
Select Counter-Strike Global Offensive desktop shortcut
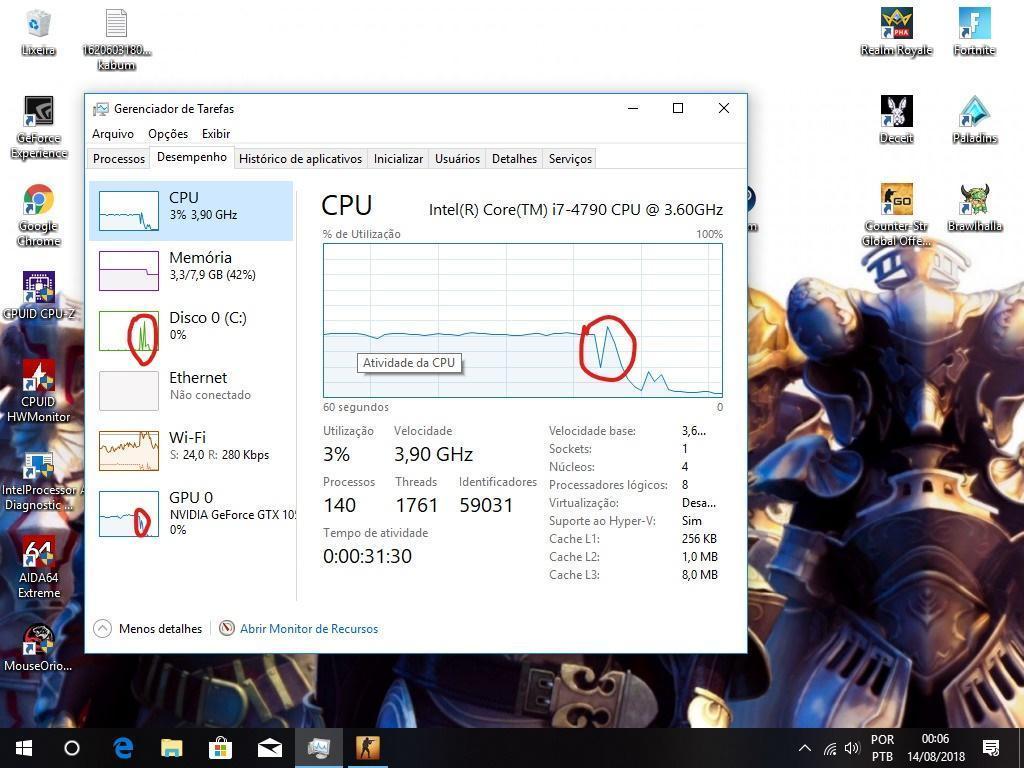click(x=896, y=215)
